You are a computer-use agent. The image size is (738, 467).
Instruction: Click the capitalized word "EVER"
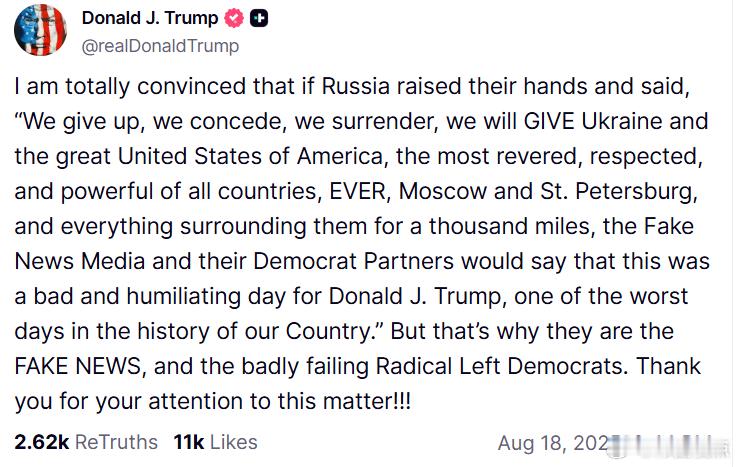click(x=358, y=191)
